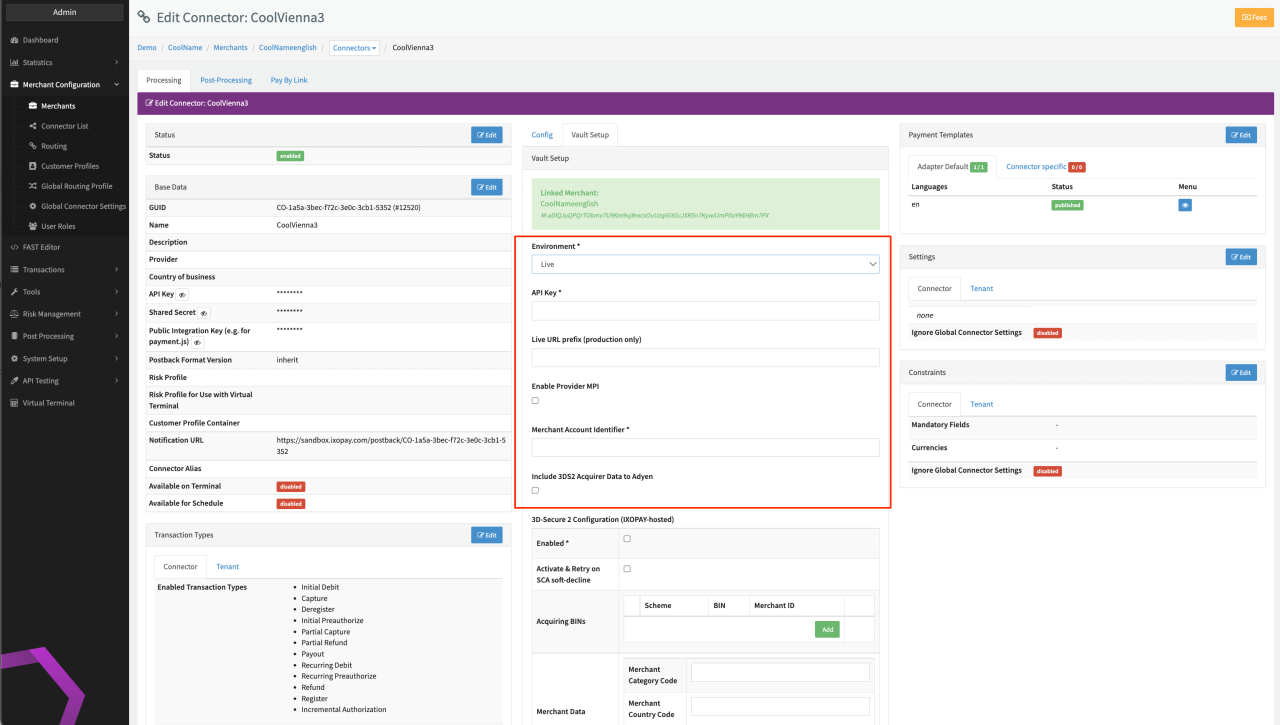Click the Merchant Account Identifier field

705,447
